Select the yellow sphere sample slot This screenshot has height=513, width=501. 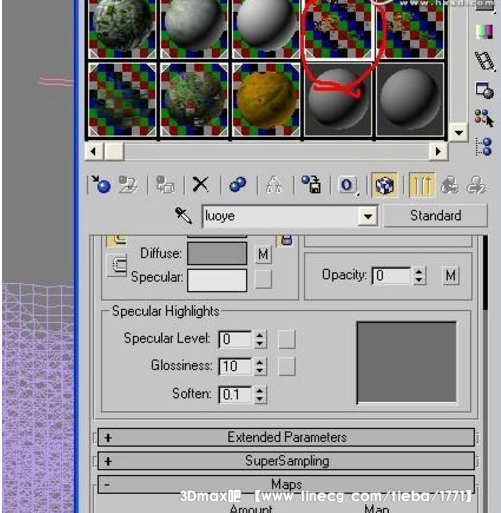tap(266, 100)
